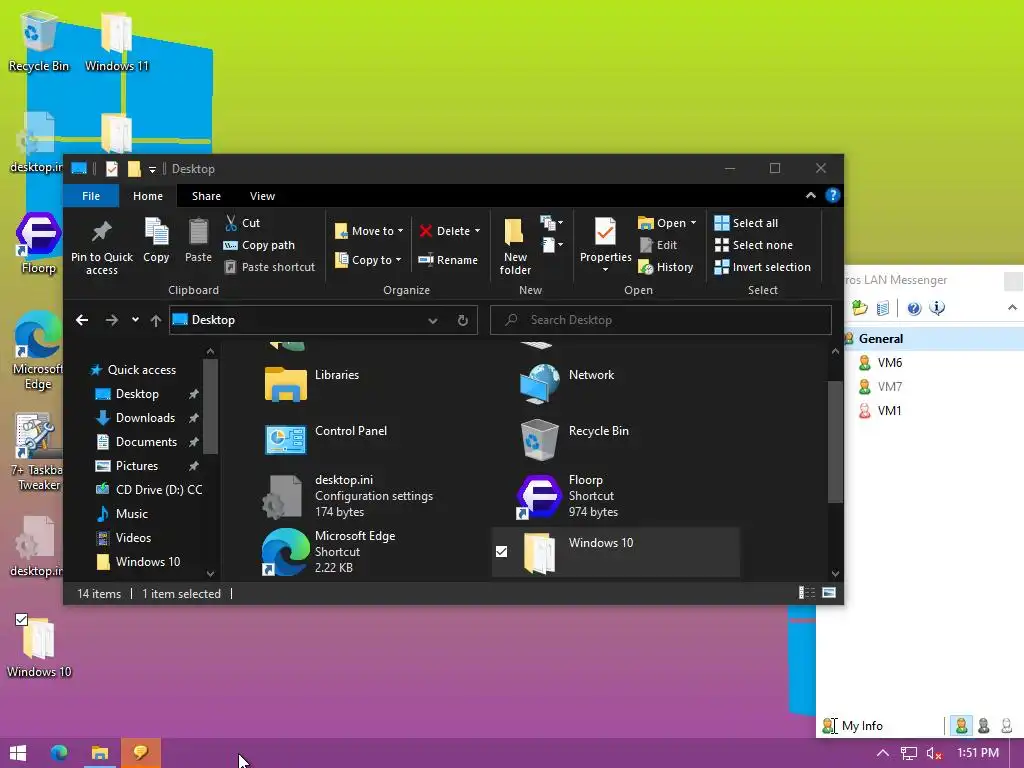Click Pin to Quick access icon
This screenshot has height=768, width=1024.
coord(101,231)
